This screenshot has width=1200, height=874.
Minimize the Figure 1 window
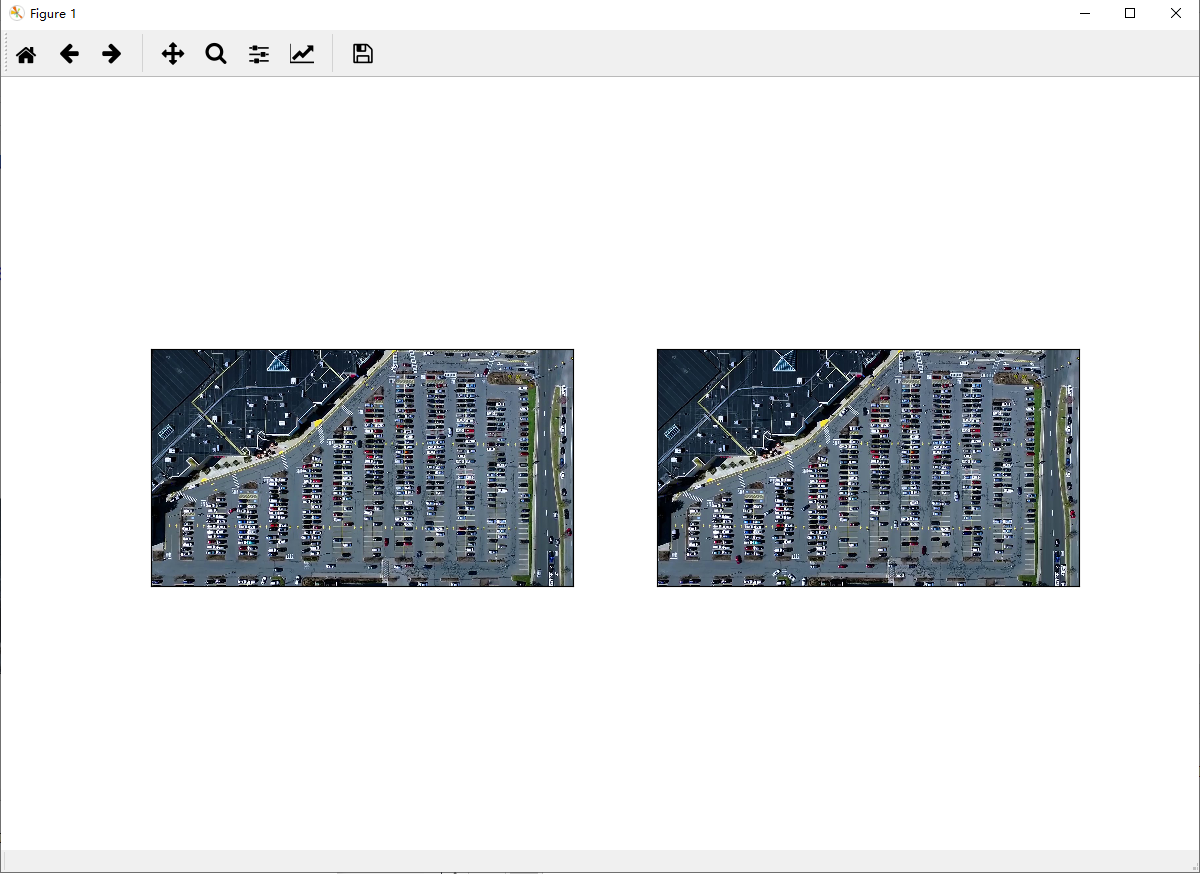click(1084, 13)
